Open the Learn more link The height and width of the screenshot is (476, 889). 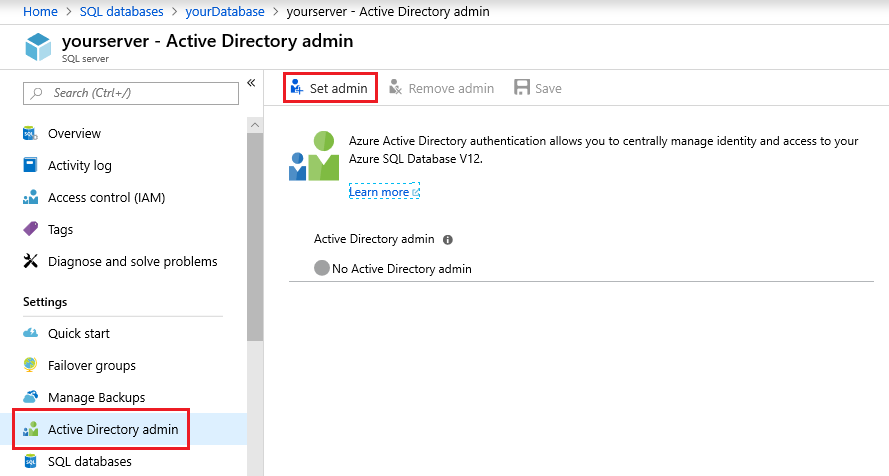point(384,192)
